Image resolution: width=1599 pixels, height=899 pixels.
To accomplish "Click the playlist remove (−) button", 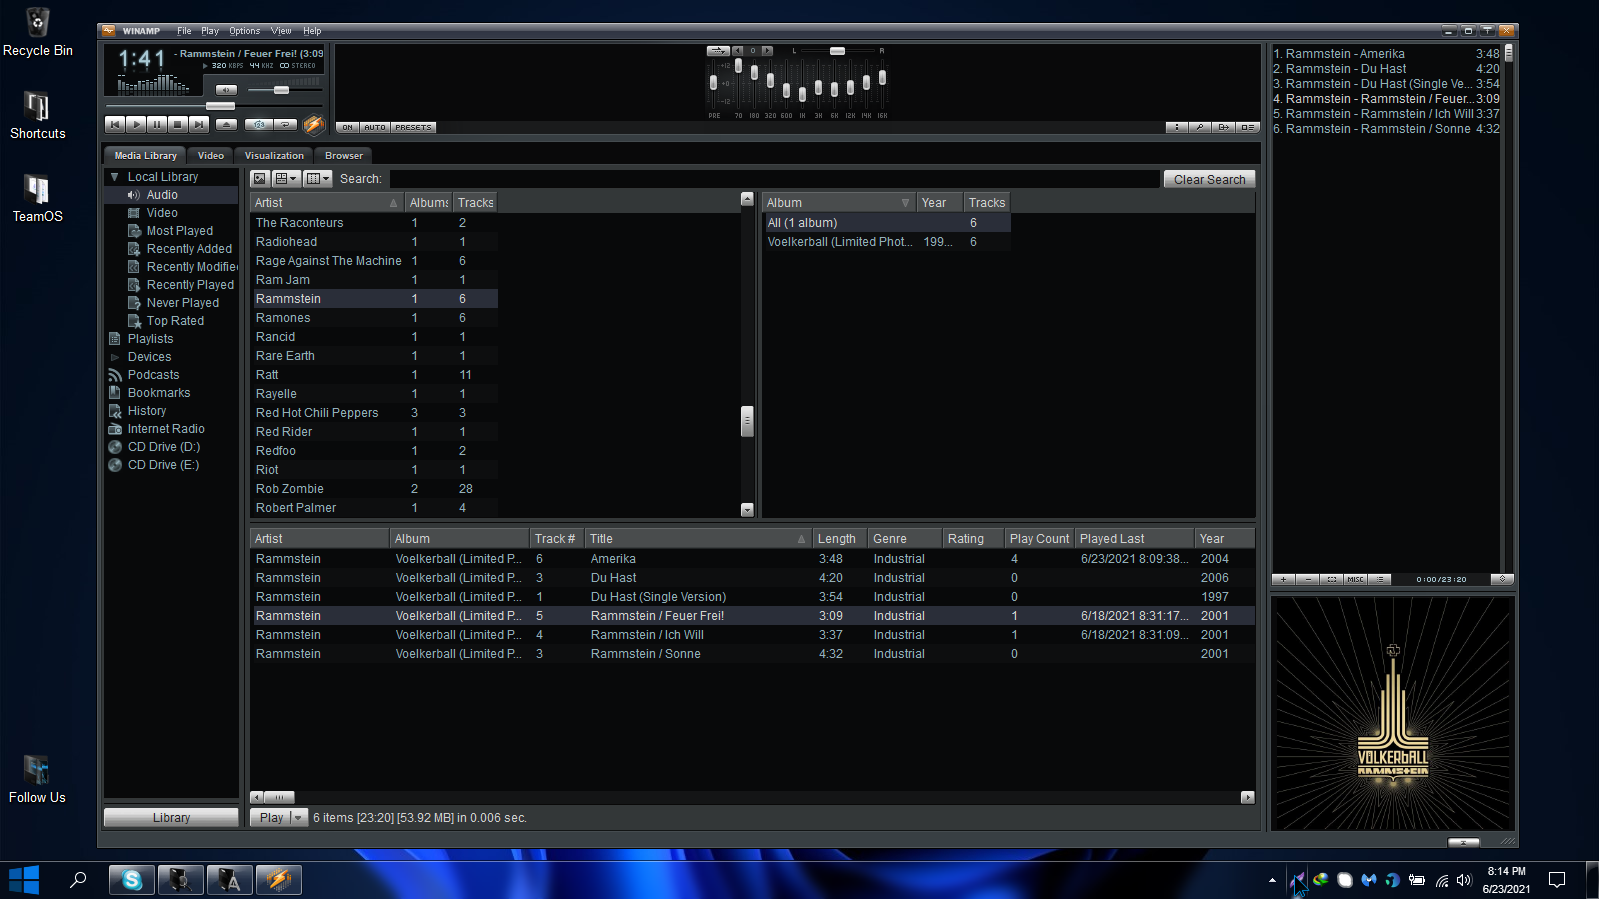I will click(x=1307, y=579).
